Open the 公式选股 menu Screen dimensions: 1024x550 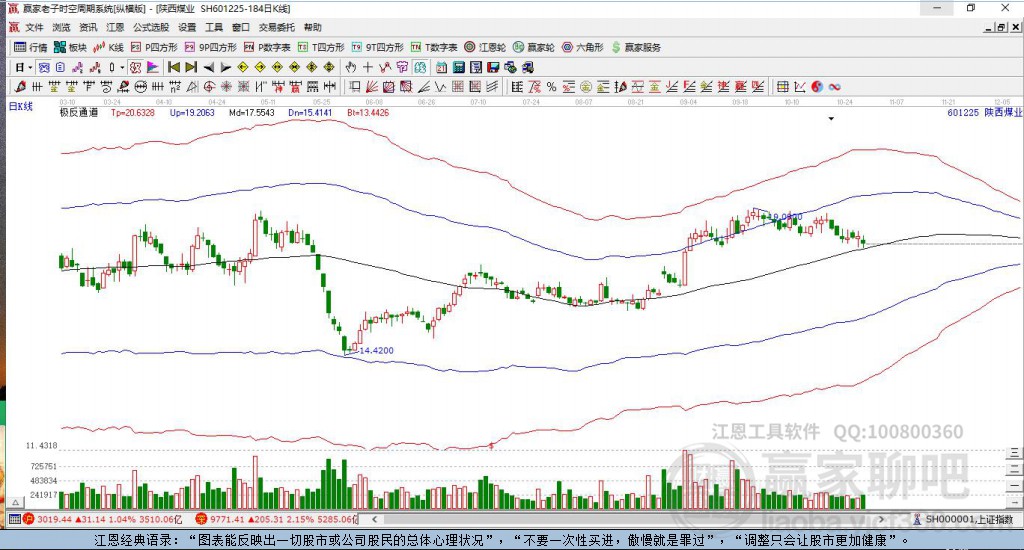coord(151,27)
